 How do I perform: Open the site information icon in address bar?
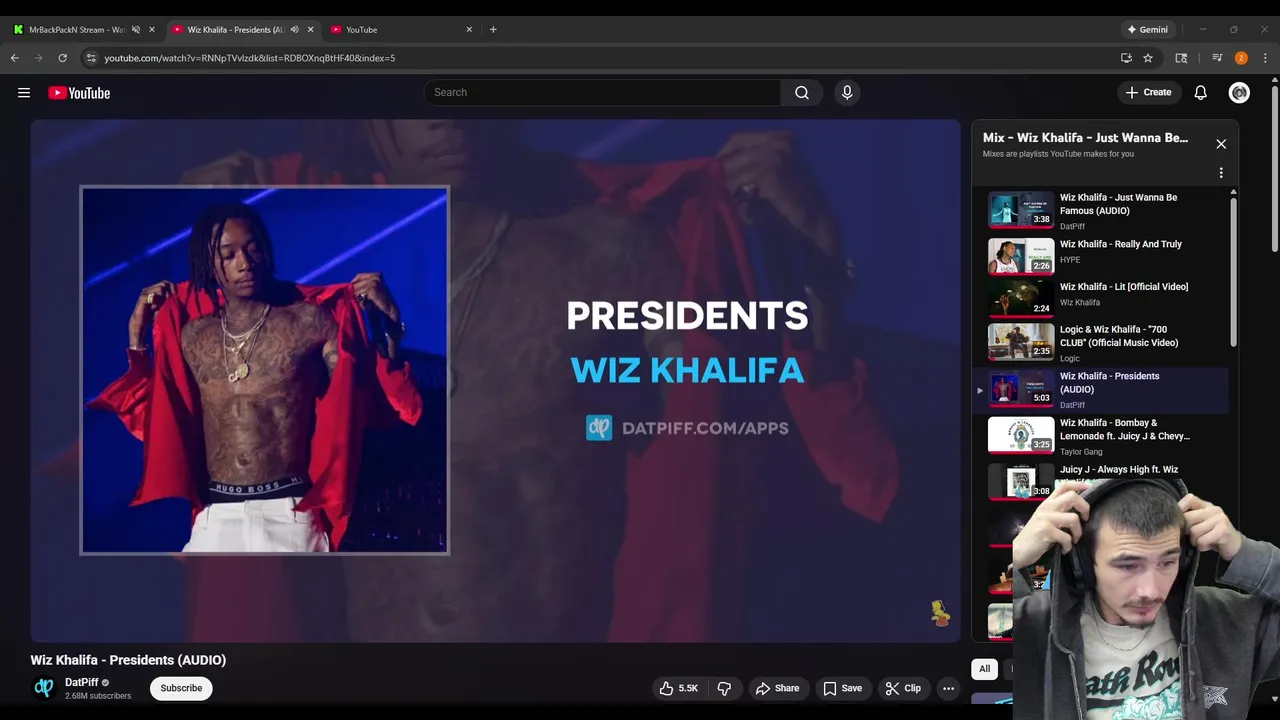[x=92, y=58]
